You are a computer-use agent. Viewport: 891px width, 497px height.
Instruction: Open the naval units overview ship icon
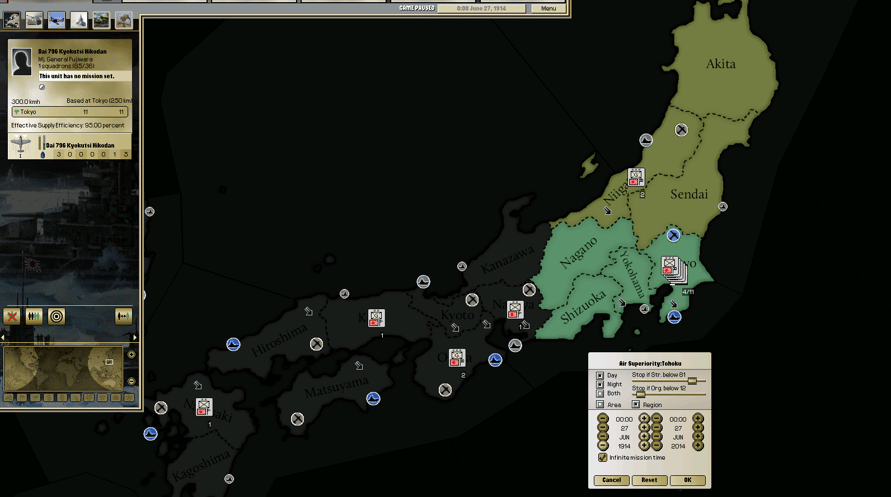(x=79, y=20)
